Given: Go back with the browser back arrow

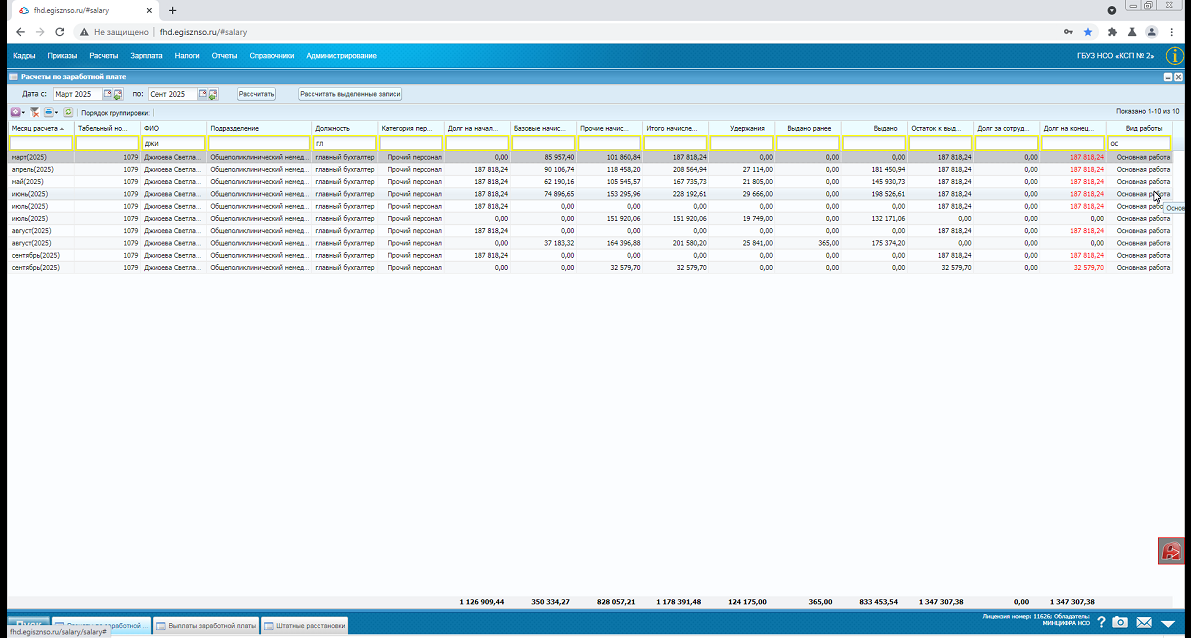Looking at the screenshot, I should (x=20, y=32).
